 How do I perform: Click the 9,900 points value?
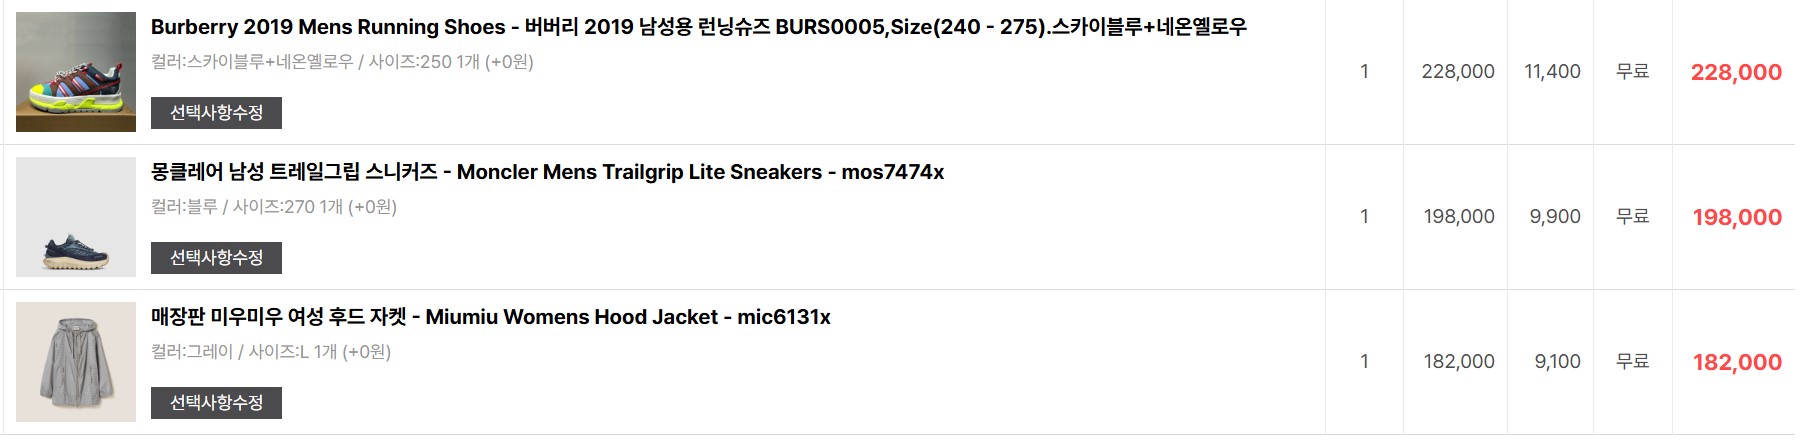[1555, 217]
